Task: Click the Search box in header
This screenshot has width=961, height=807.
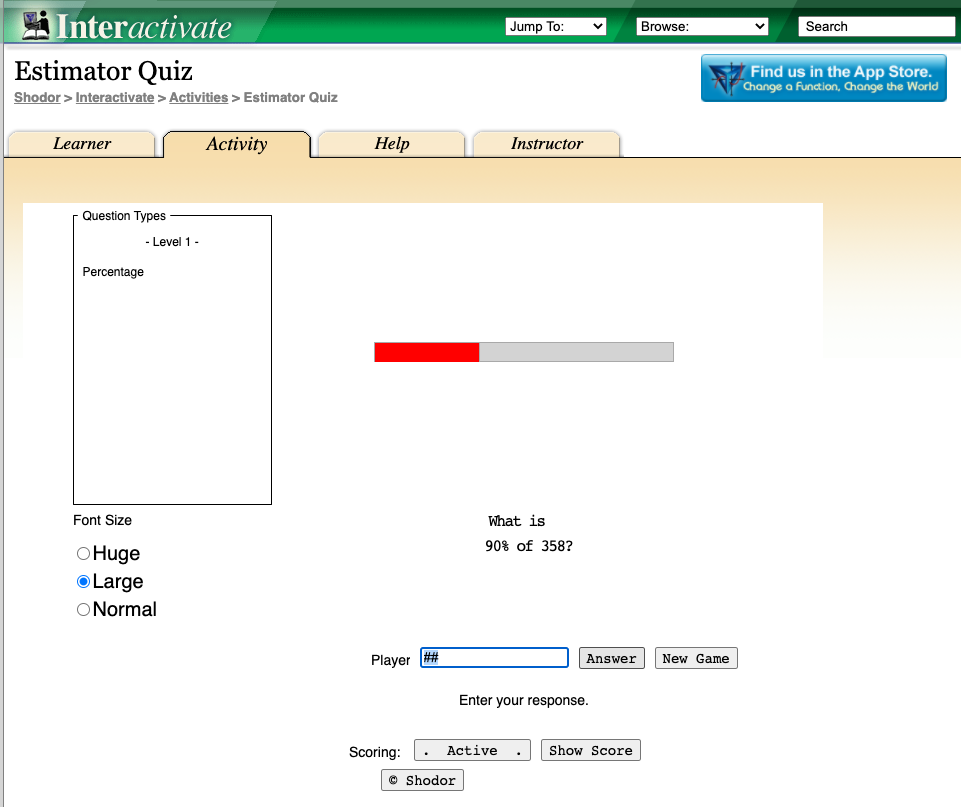Action: 870,27
